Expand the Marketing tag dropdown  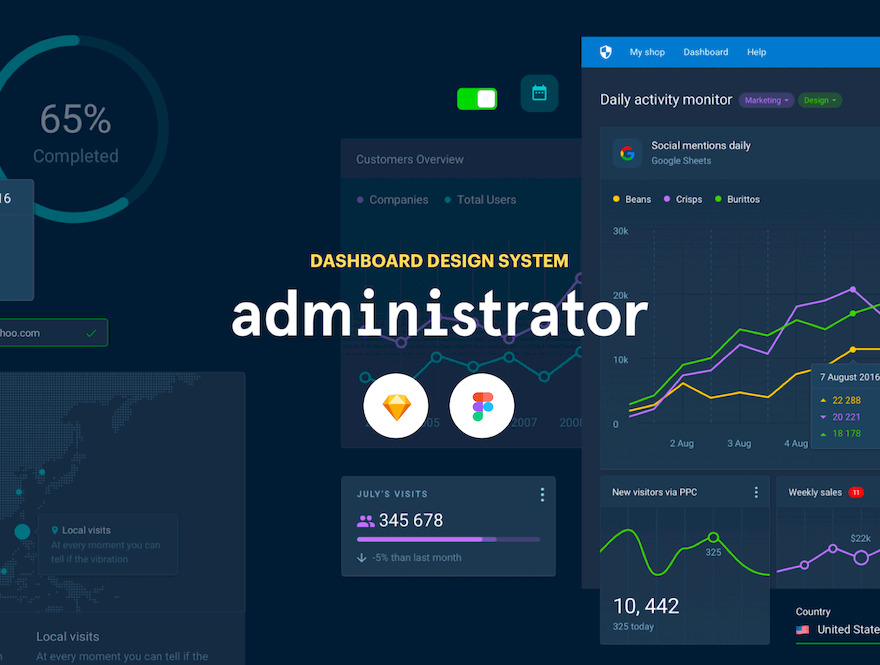coord(766,100)
